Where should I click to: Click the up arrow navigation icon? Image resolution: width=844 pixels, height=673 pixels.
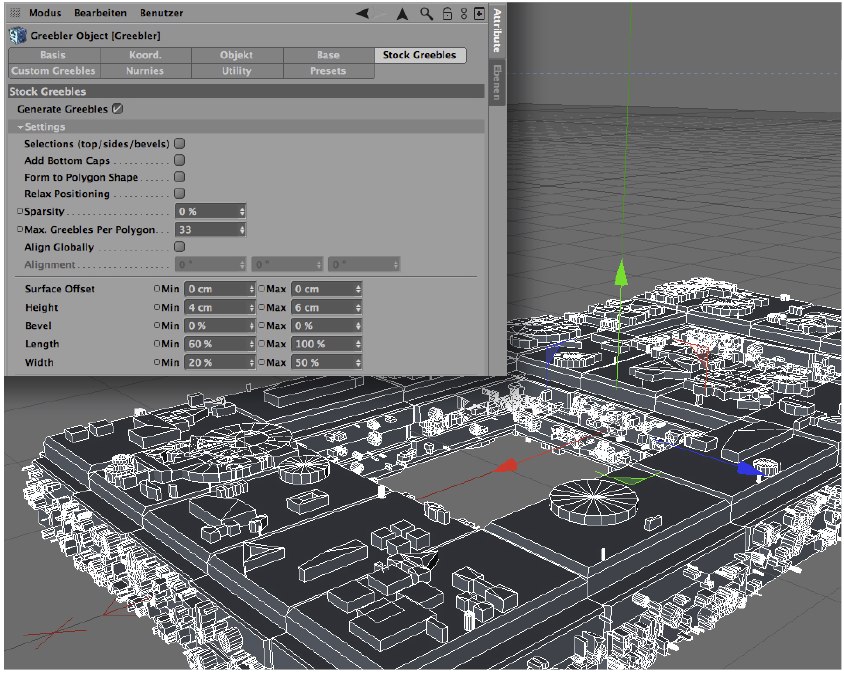(402, 14)
